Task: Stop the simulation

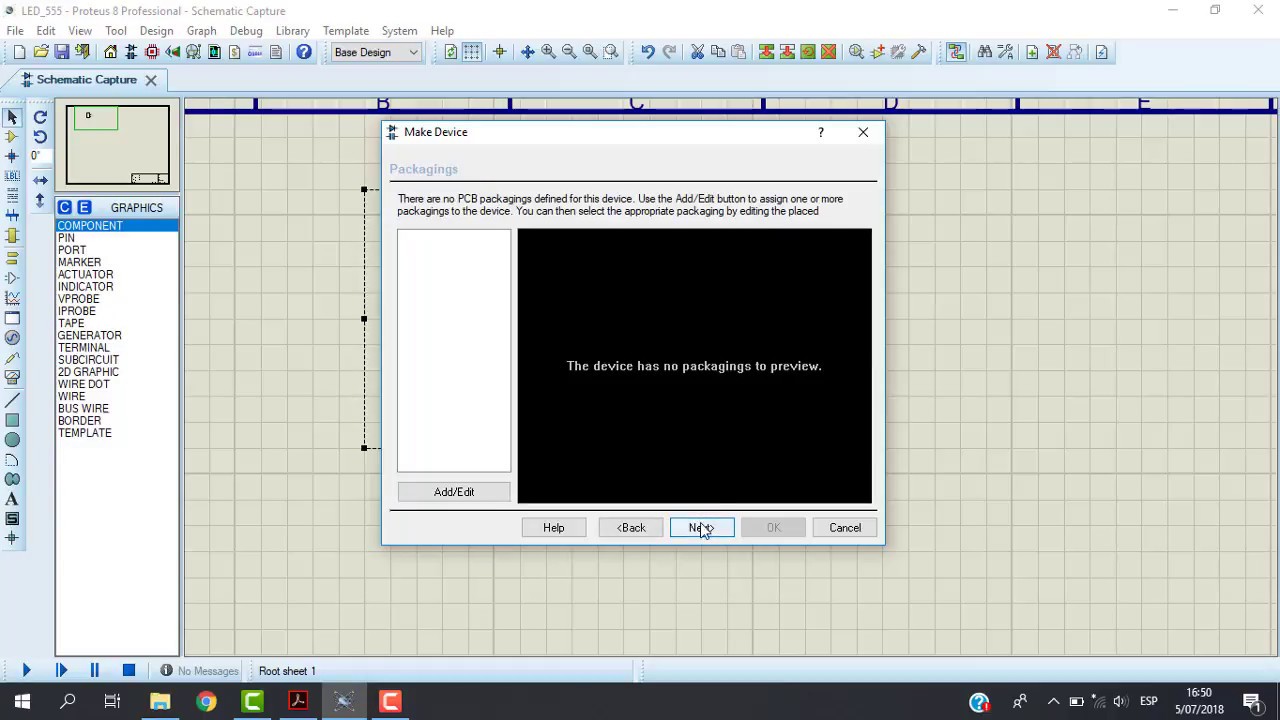Action: pyautogui.click(x=129, y=671)
